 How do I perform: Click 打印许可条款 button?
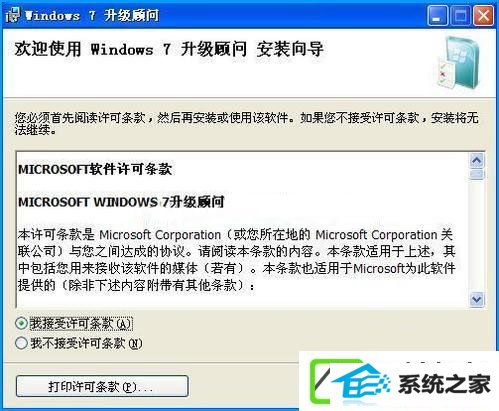pos(102,386)
